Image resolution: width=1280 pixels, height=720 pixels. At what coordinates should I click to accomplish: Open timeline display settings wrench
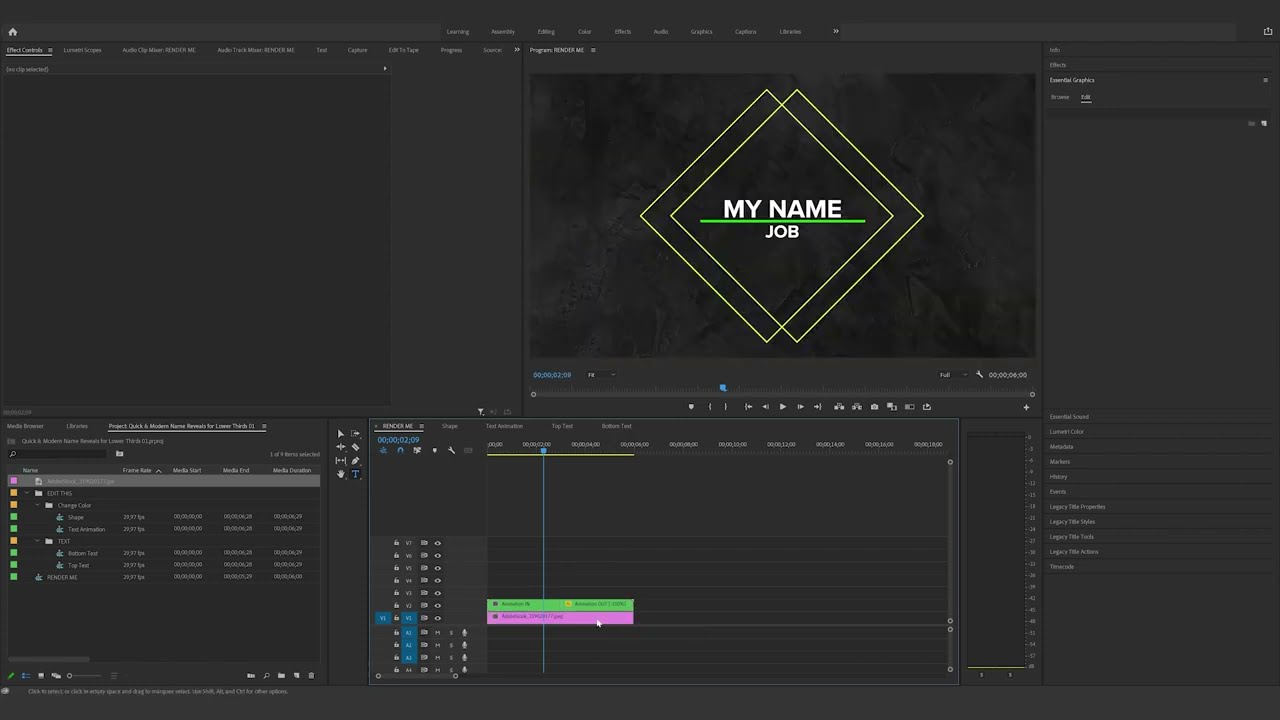click(x=451, y=450)
